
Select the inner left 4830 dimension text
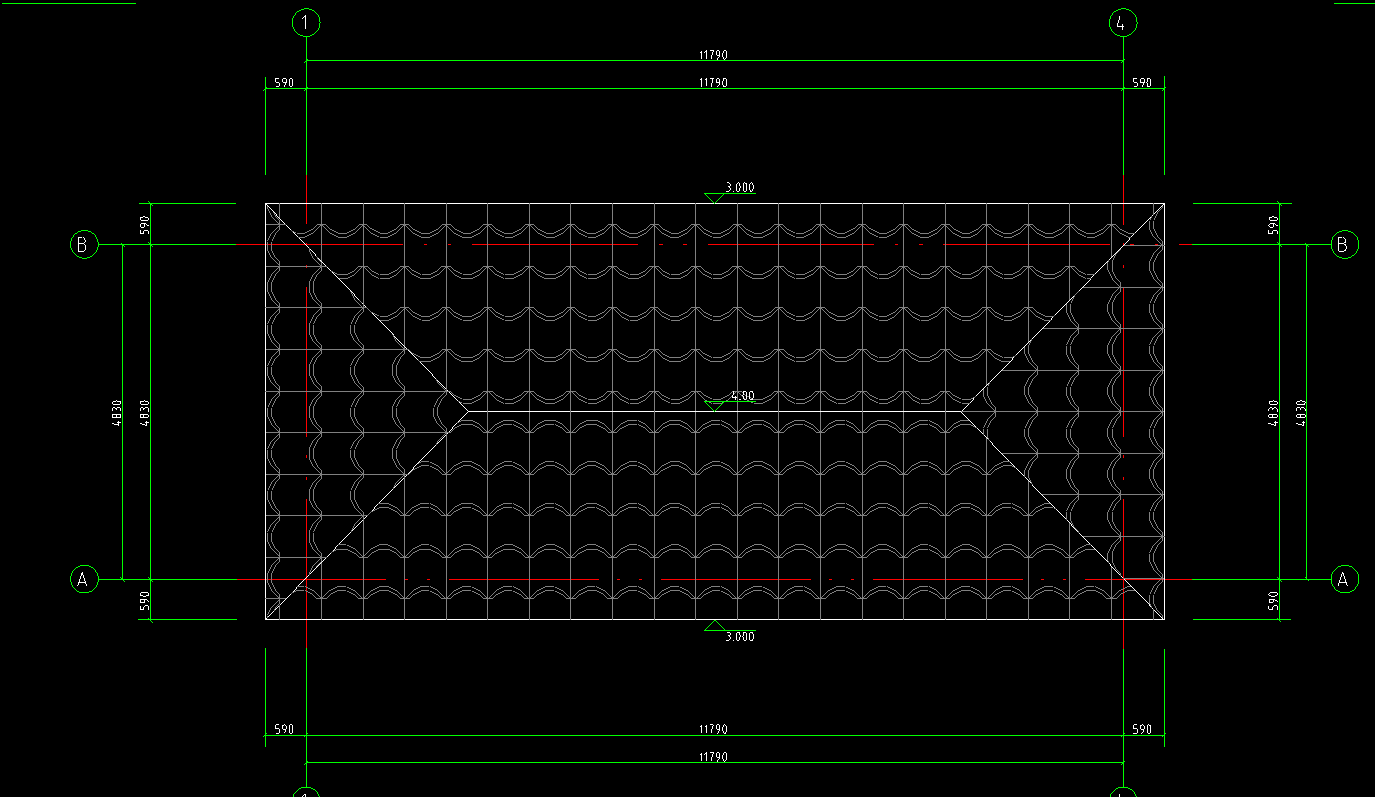click(144, 413)
